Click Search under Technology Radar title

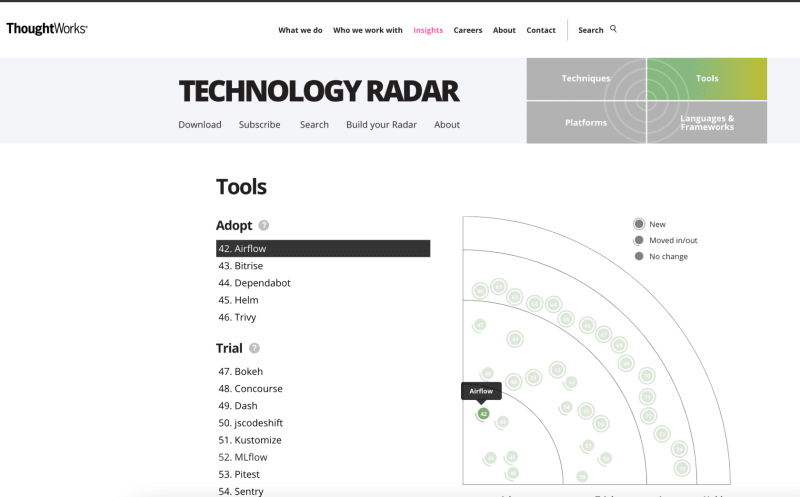point(314,125)
